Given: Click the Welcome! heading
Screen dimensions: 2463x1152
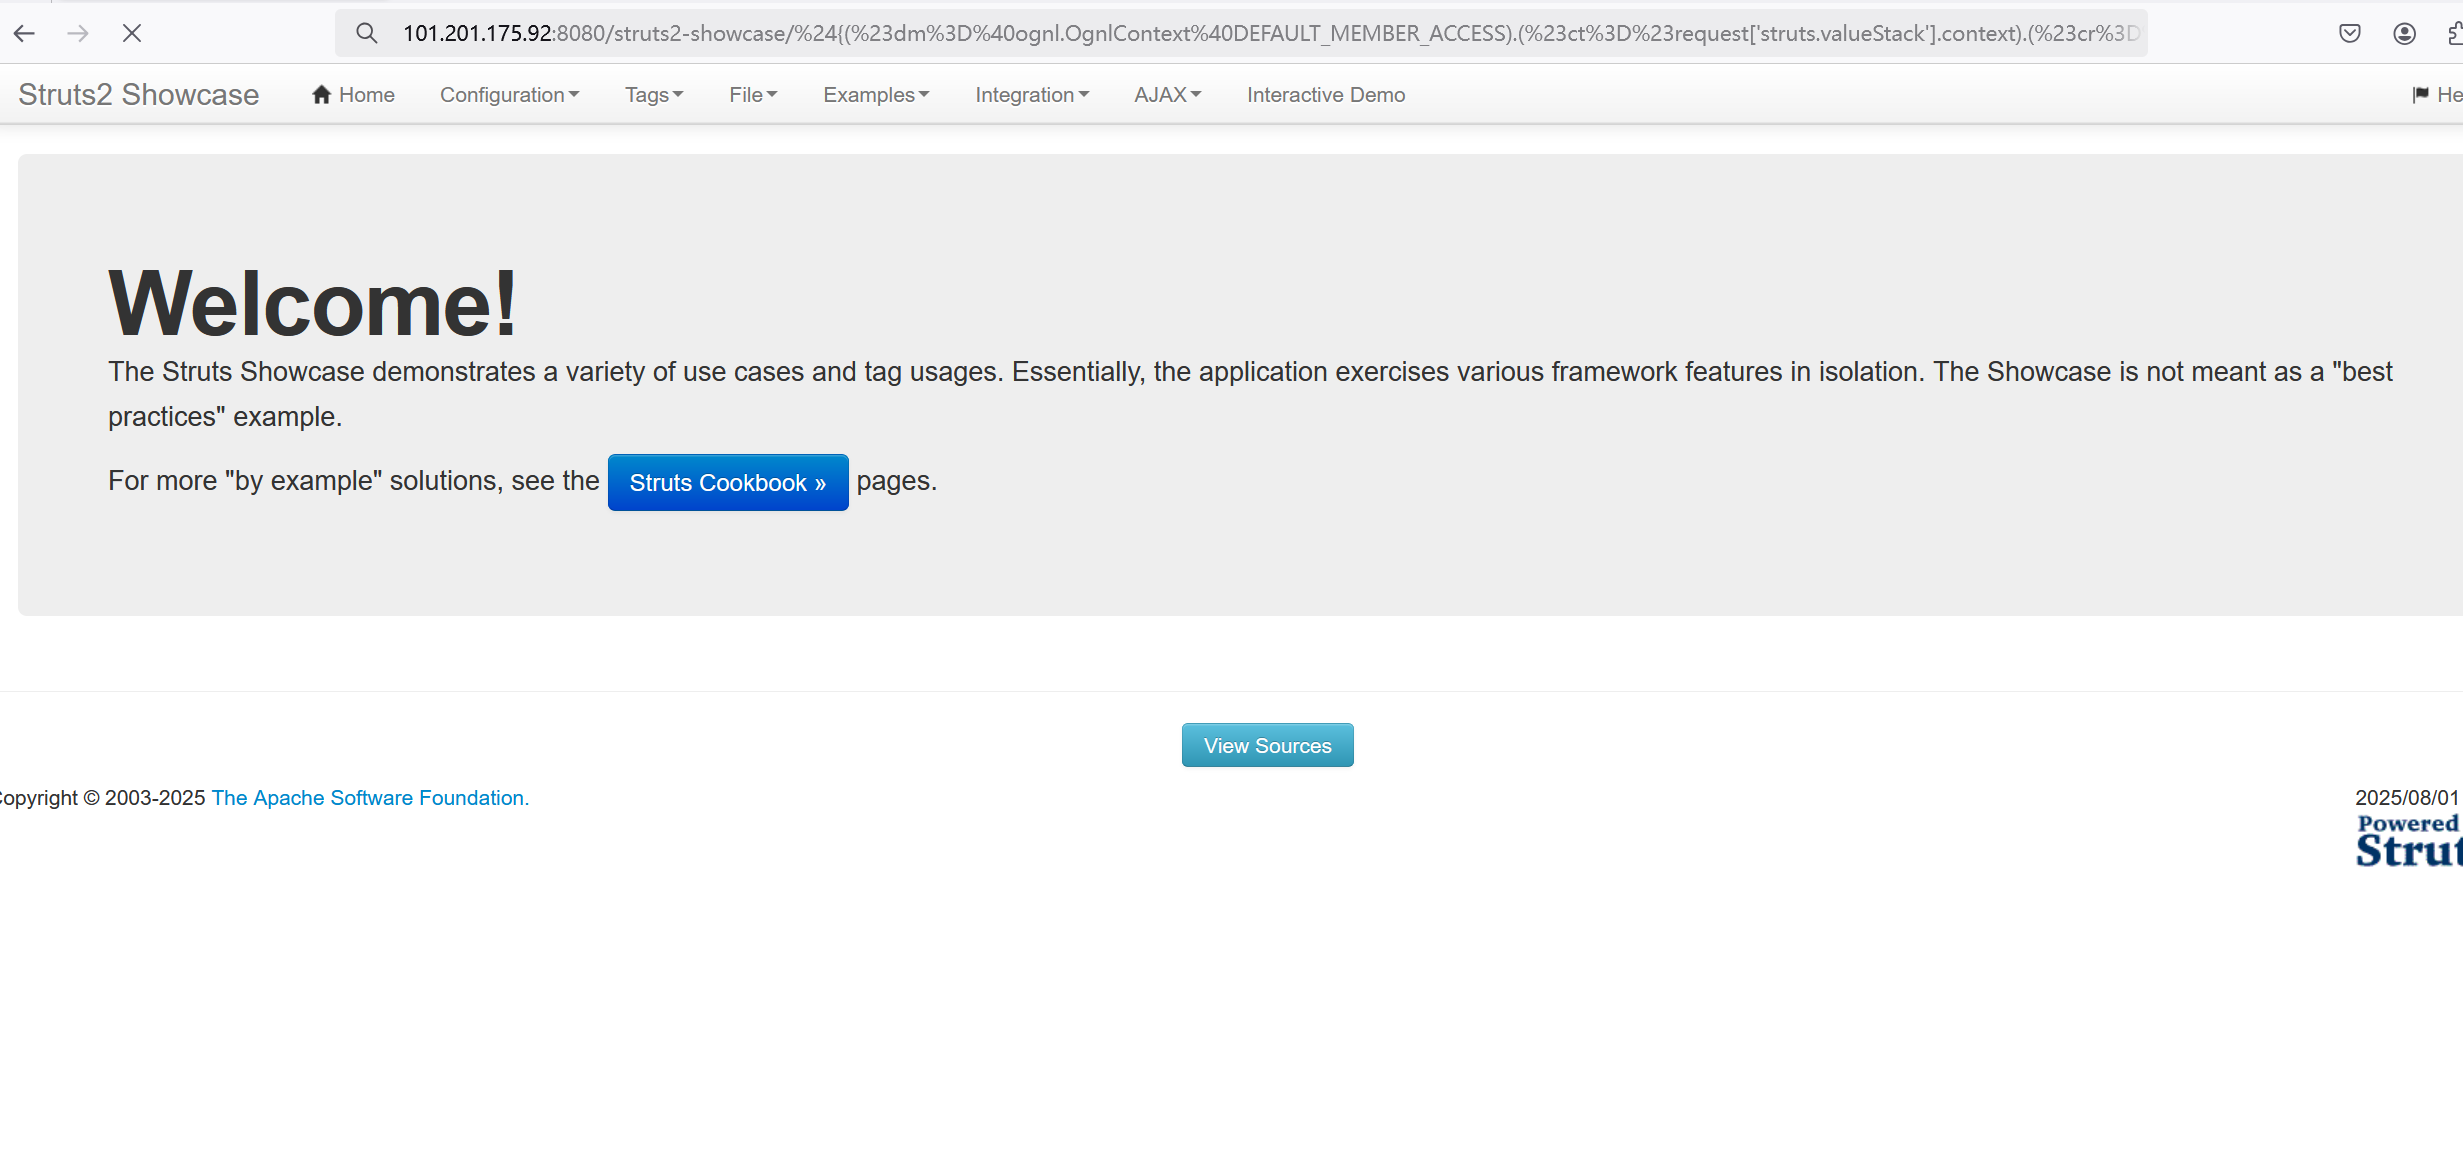Looking at the screenshot, I should pos(312,303).
